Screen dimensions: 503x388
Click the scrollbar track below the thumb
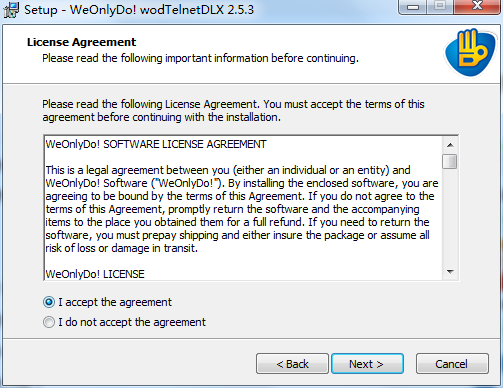(x=450, y=217)
